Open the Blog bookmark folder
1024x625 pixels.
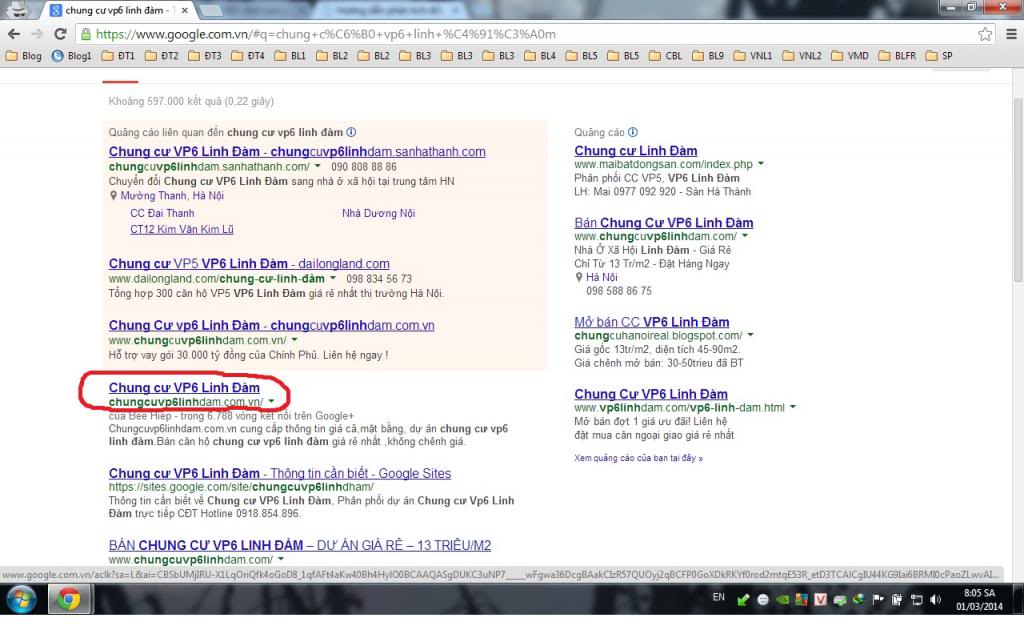[x=24, y=56]
